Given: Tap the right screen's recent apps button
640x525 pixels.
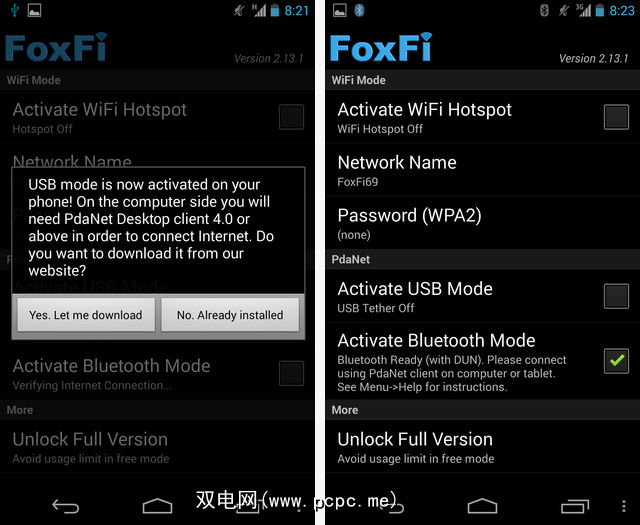Looking at the screenshot, I should pos(575,506).
